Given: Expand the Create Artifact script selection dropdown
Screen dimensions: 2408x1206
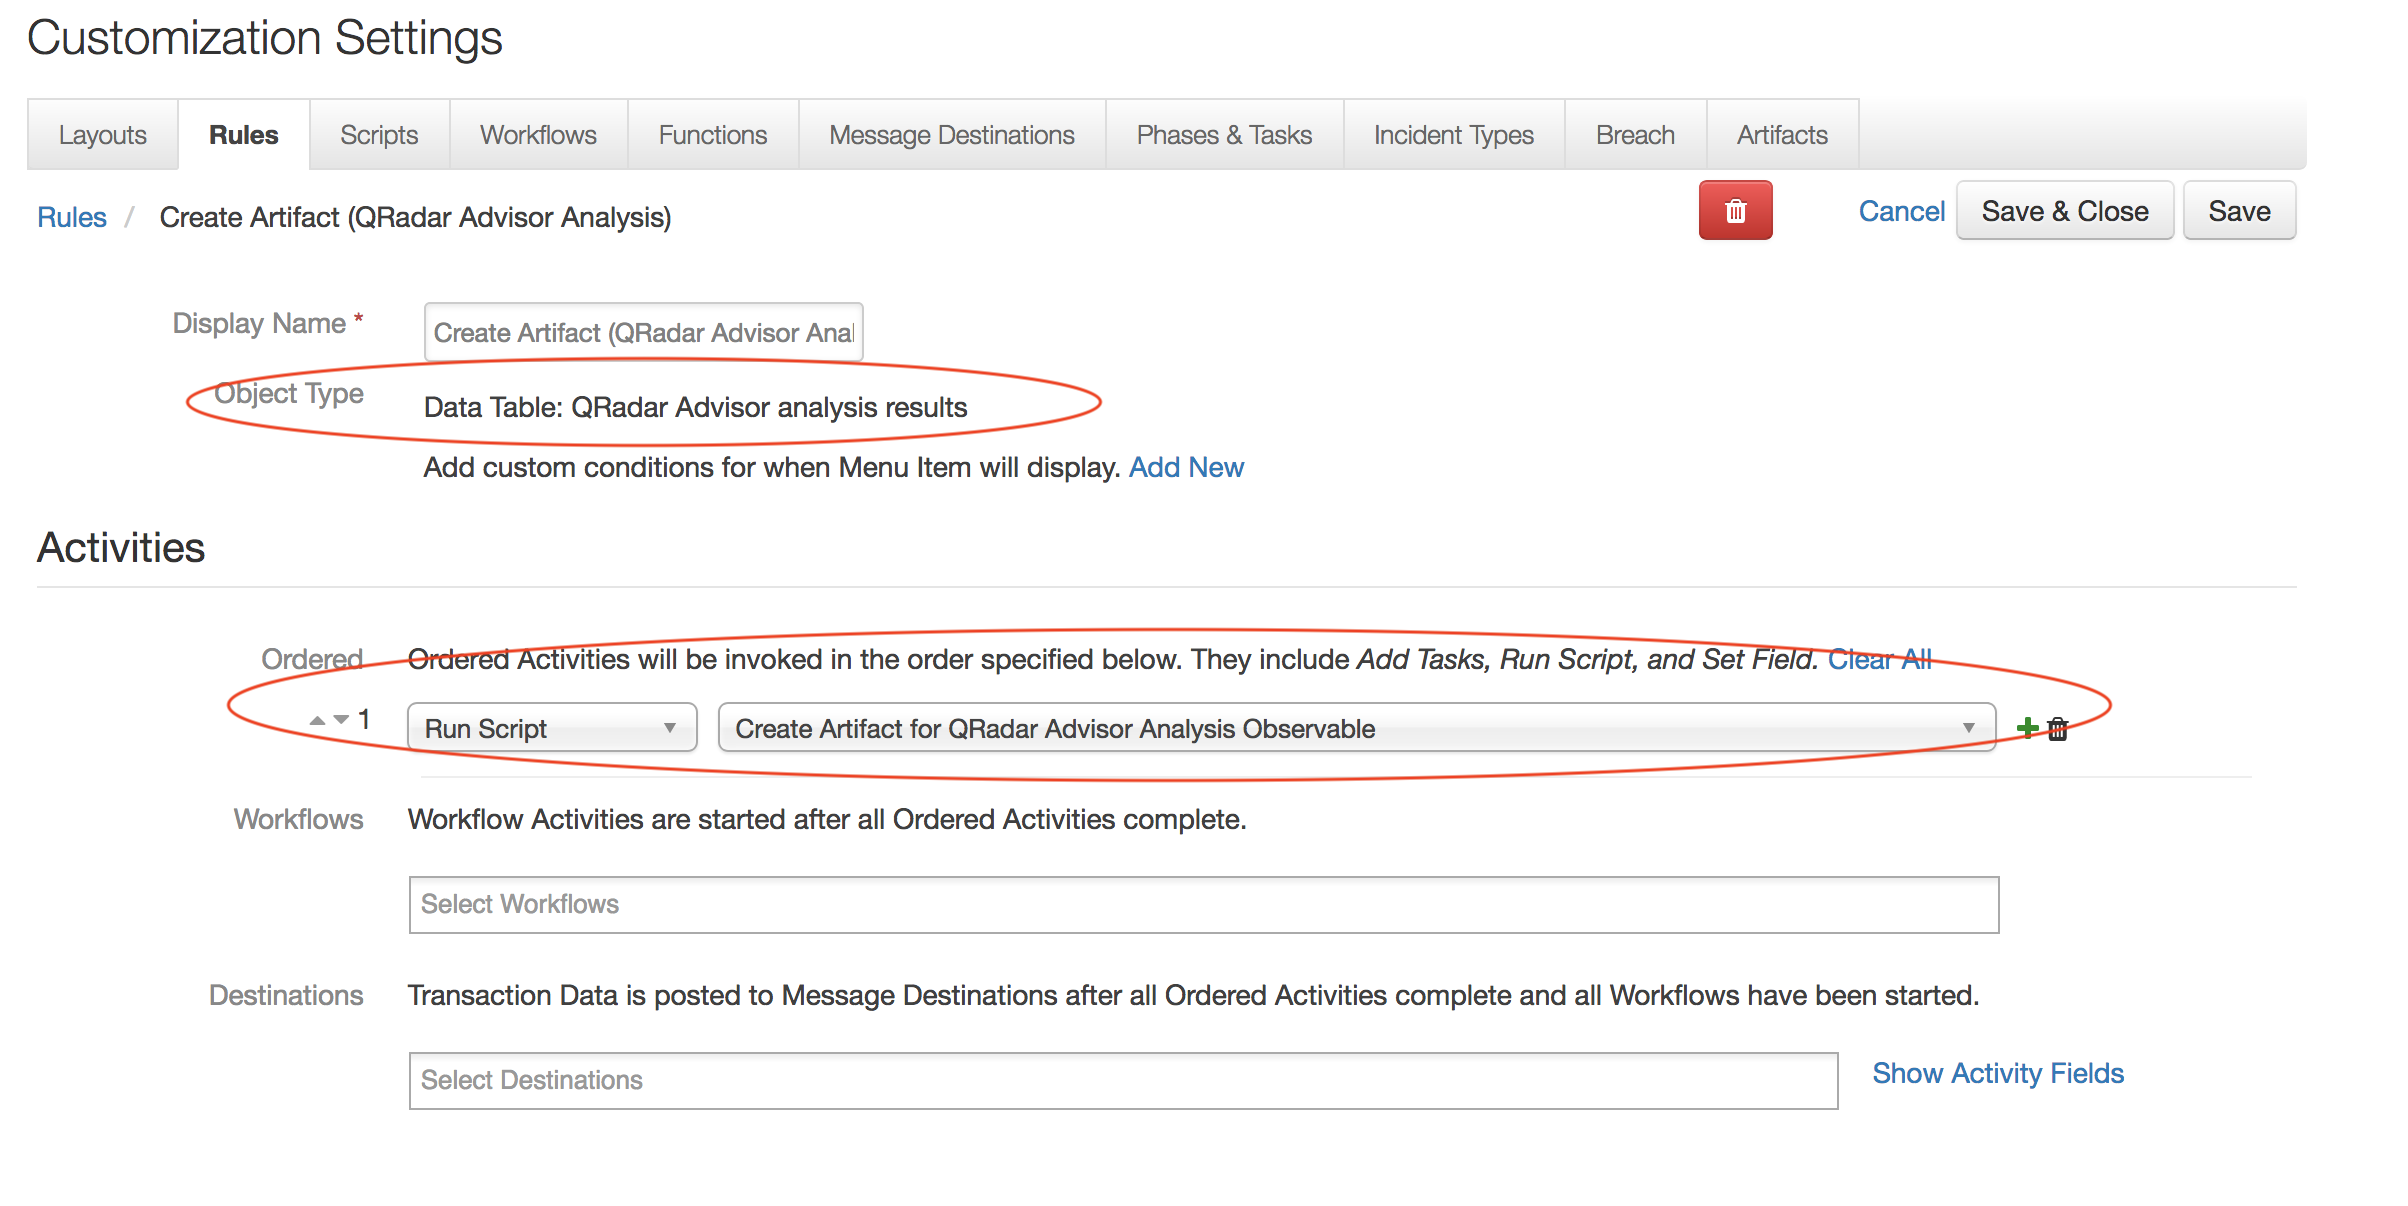Looking at the screenshot, I should 1355,728.
